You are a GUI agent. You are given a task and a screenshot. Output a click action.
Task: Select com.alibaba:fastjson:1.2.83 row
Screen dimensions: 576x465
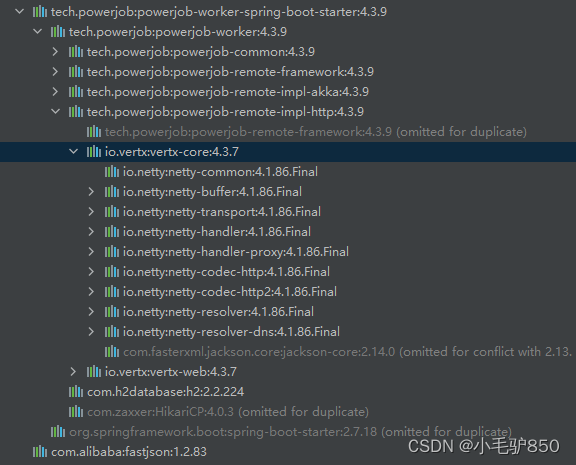click(x=288, y=452)
